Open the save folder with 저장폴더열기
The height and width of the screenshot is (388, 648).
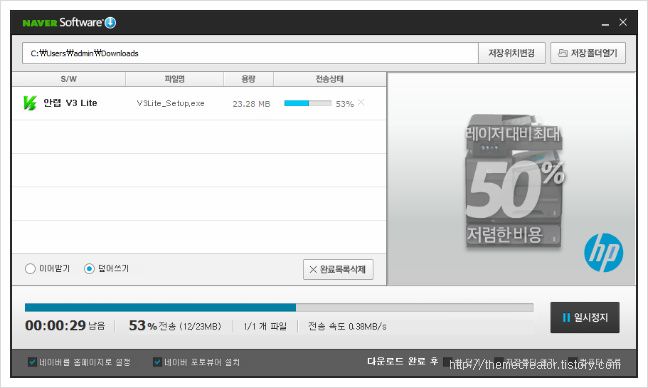pyautogui.click(x=588, y=53)
